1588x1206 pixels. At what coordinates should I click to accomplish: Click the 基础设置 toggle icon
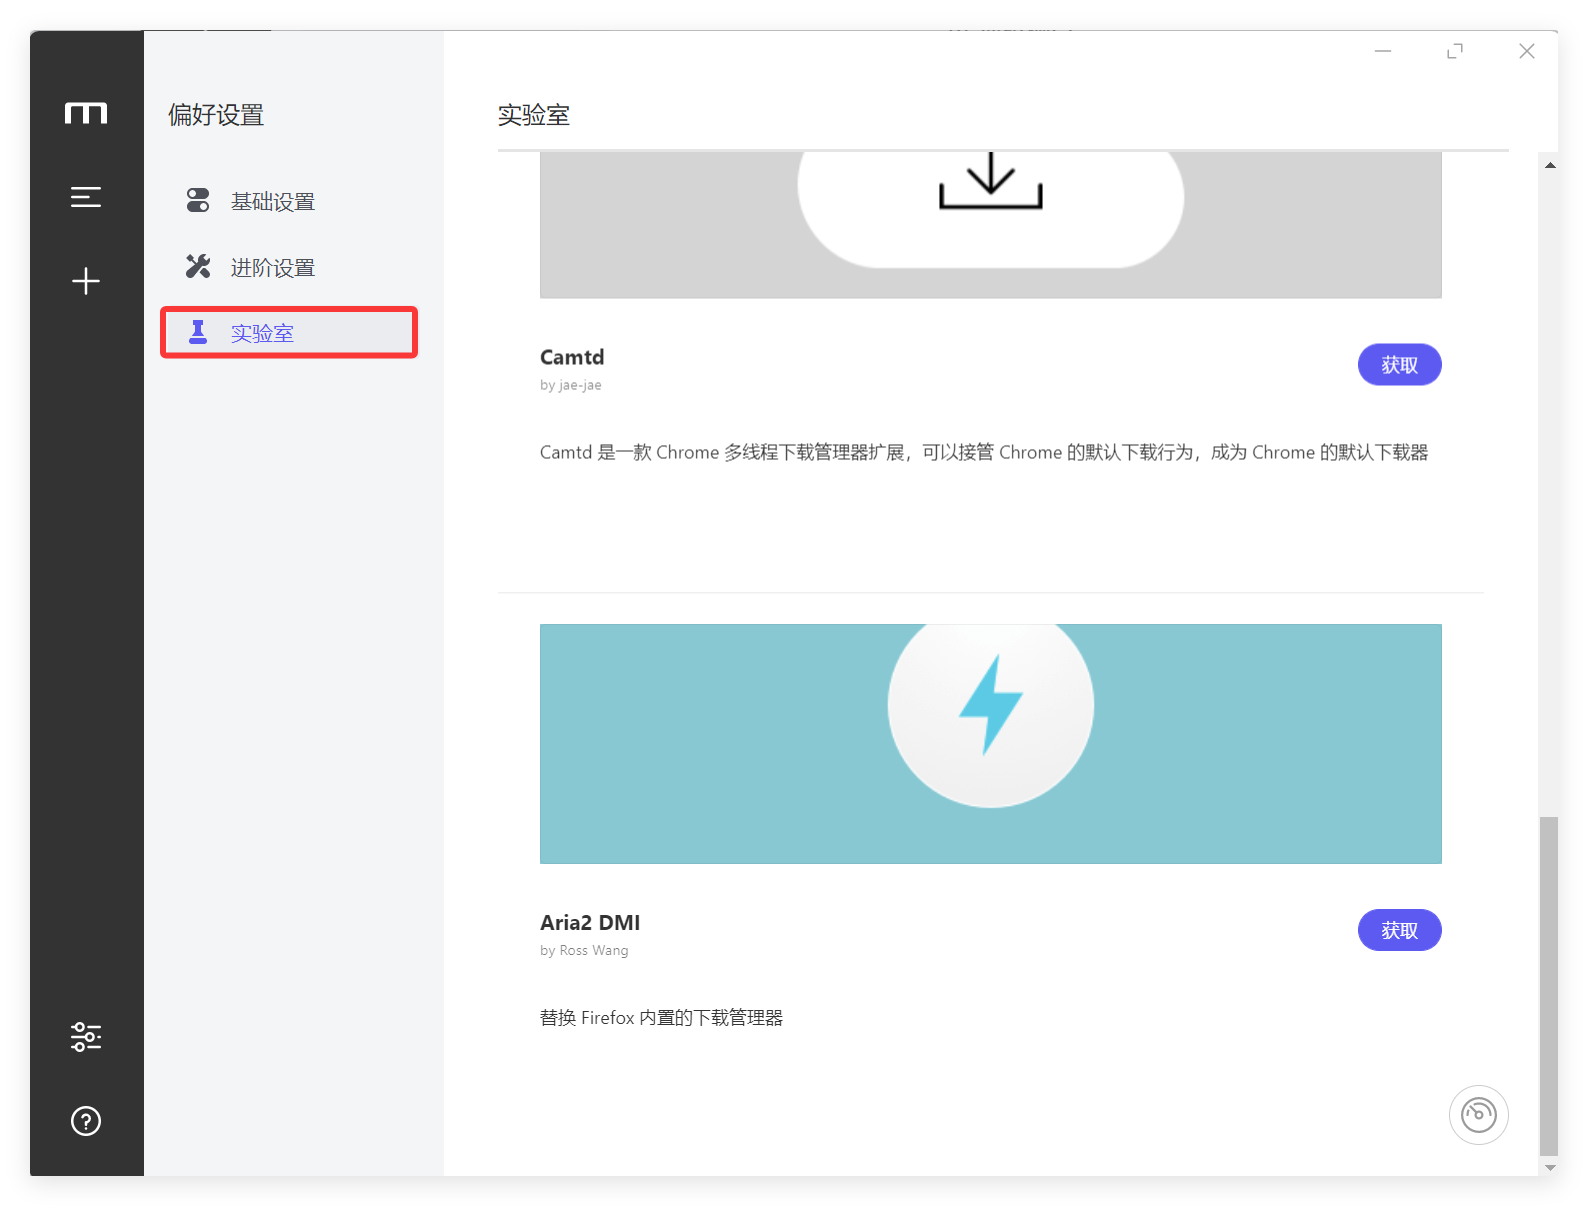(x=198, y=201)
